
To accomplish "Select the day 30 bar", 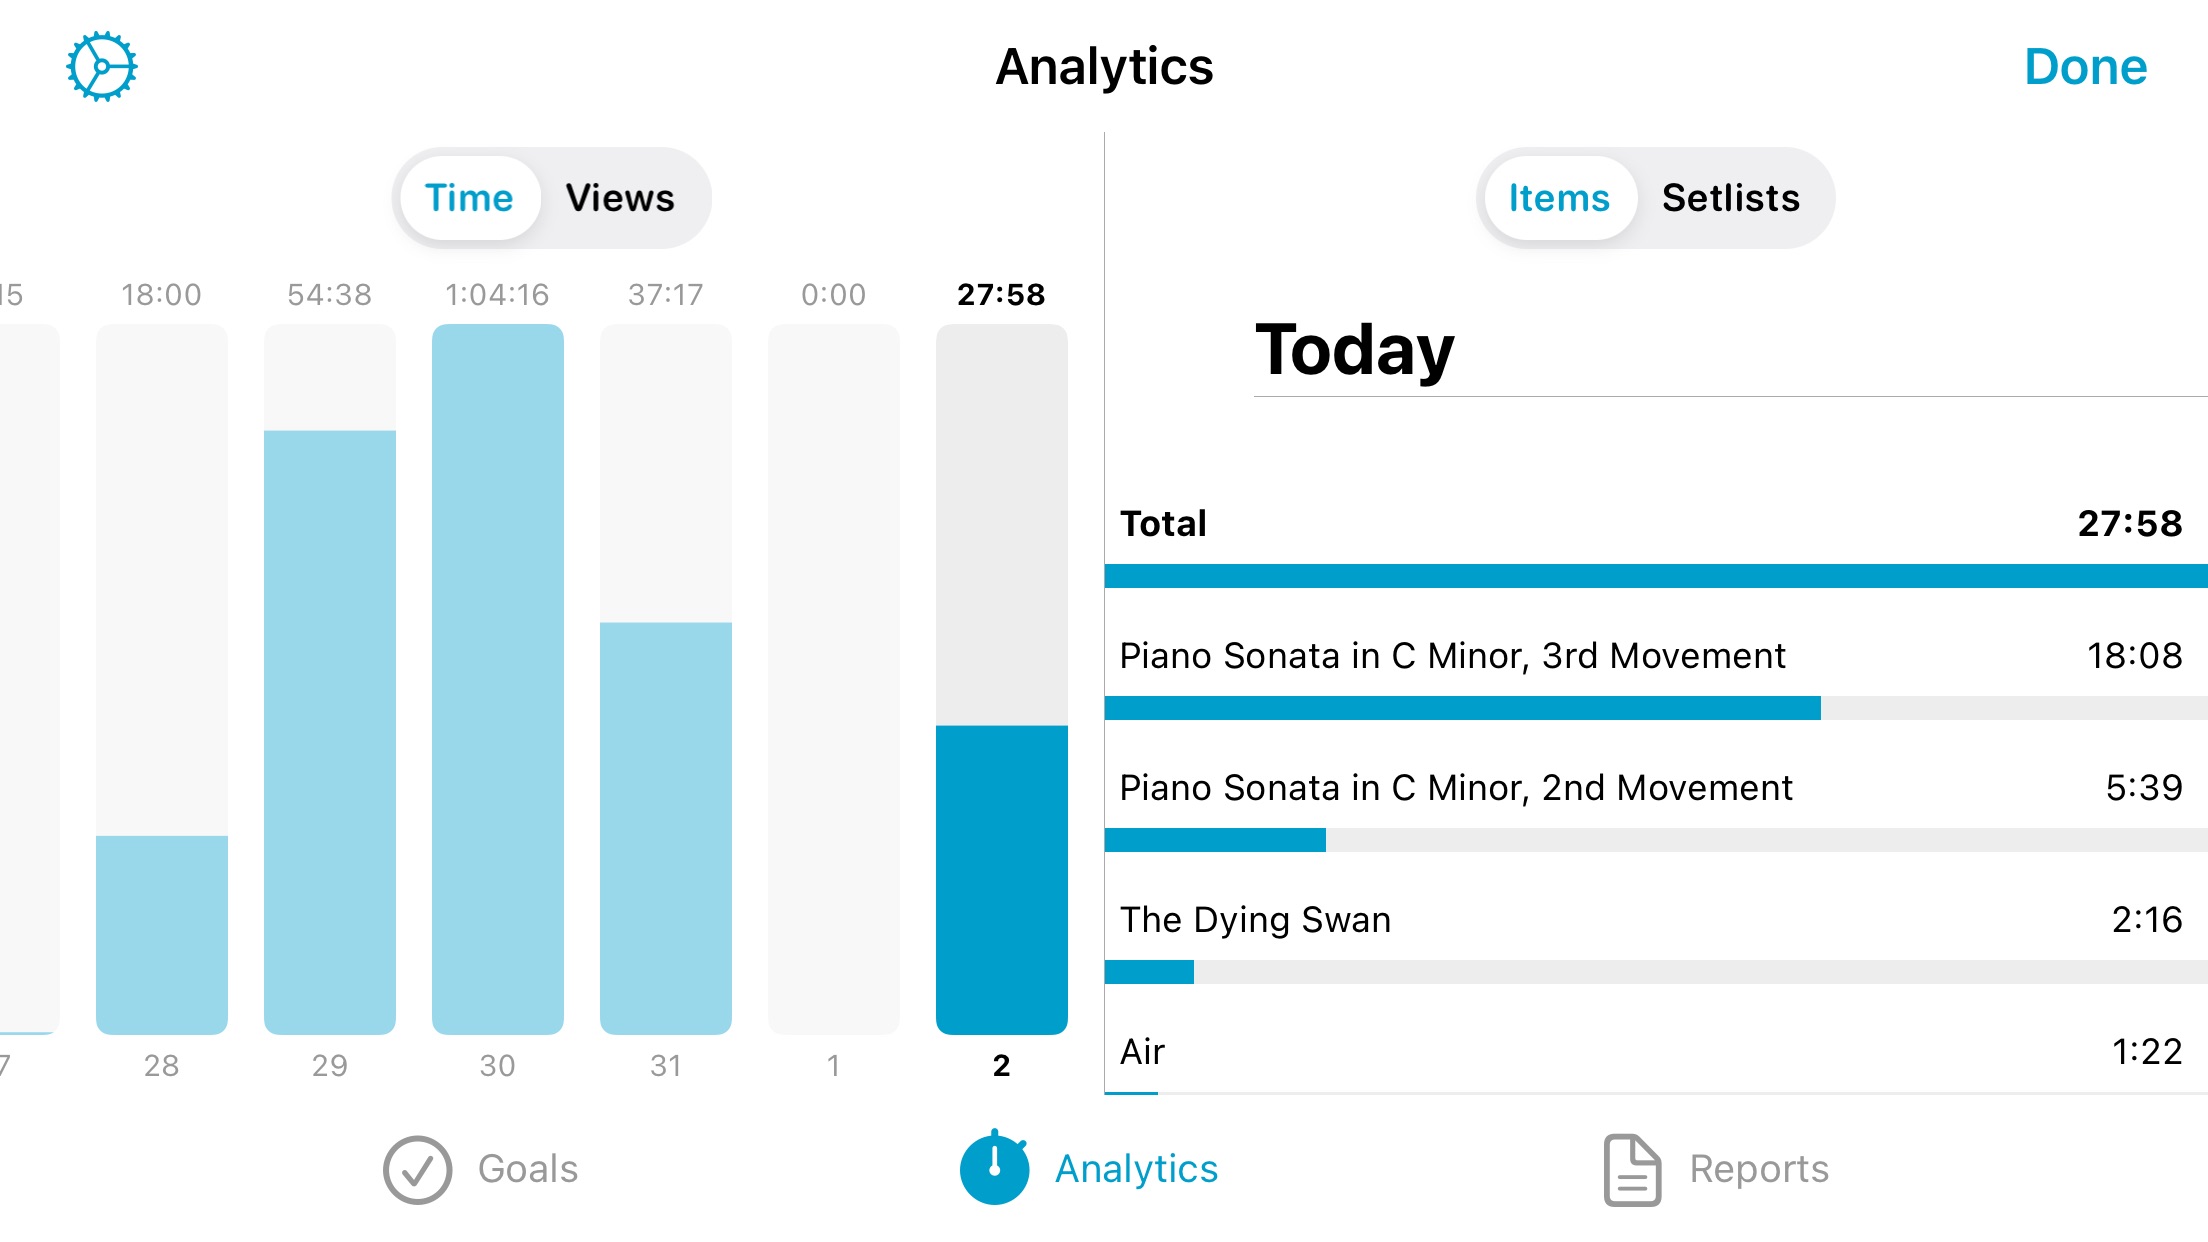I will click(x=498, y=679).
